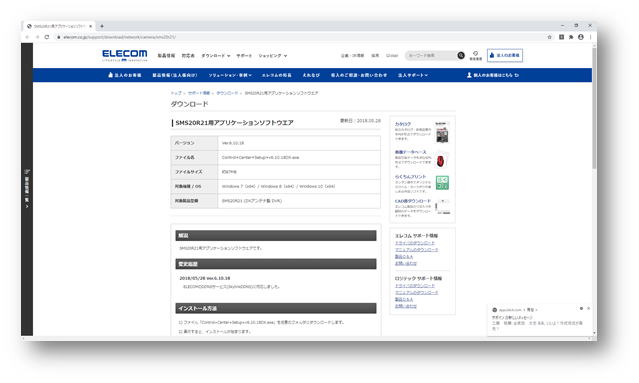Click 個人のお客様はこちら in blue bar
This screenshot has width=639, height=383.
pos(493,75)
